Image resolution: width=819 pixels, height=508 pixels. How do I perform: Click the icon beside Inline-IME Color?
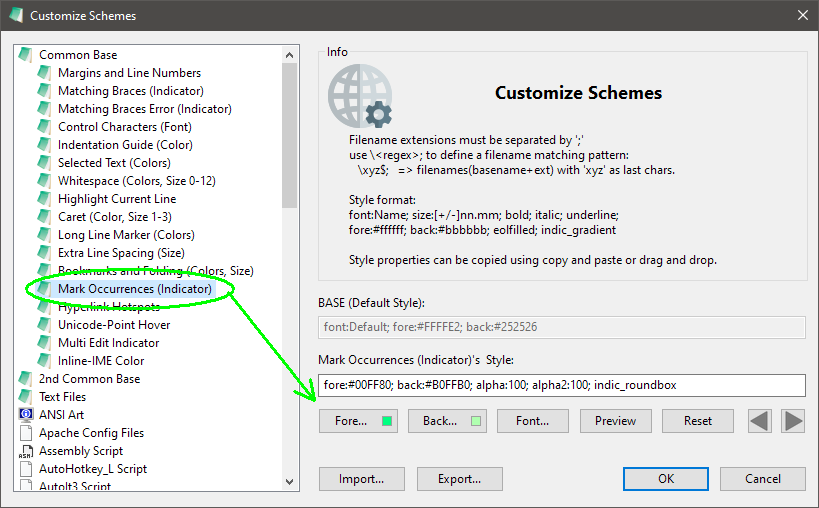pyautogui.click(x=44, y=361)
